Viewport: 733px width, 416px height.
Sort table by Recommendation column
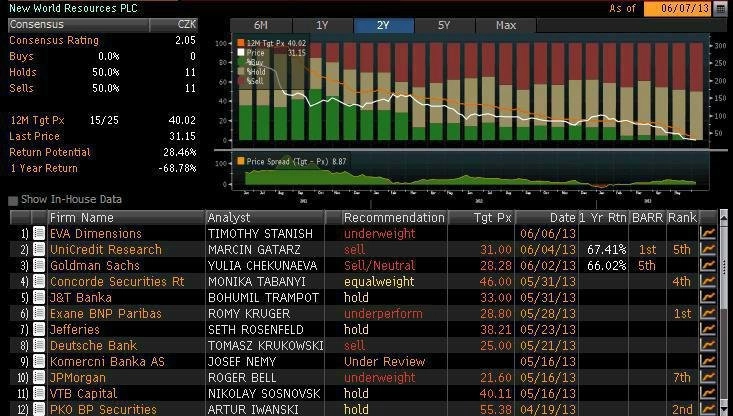coord(394,217)
